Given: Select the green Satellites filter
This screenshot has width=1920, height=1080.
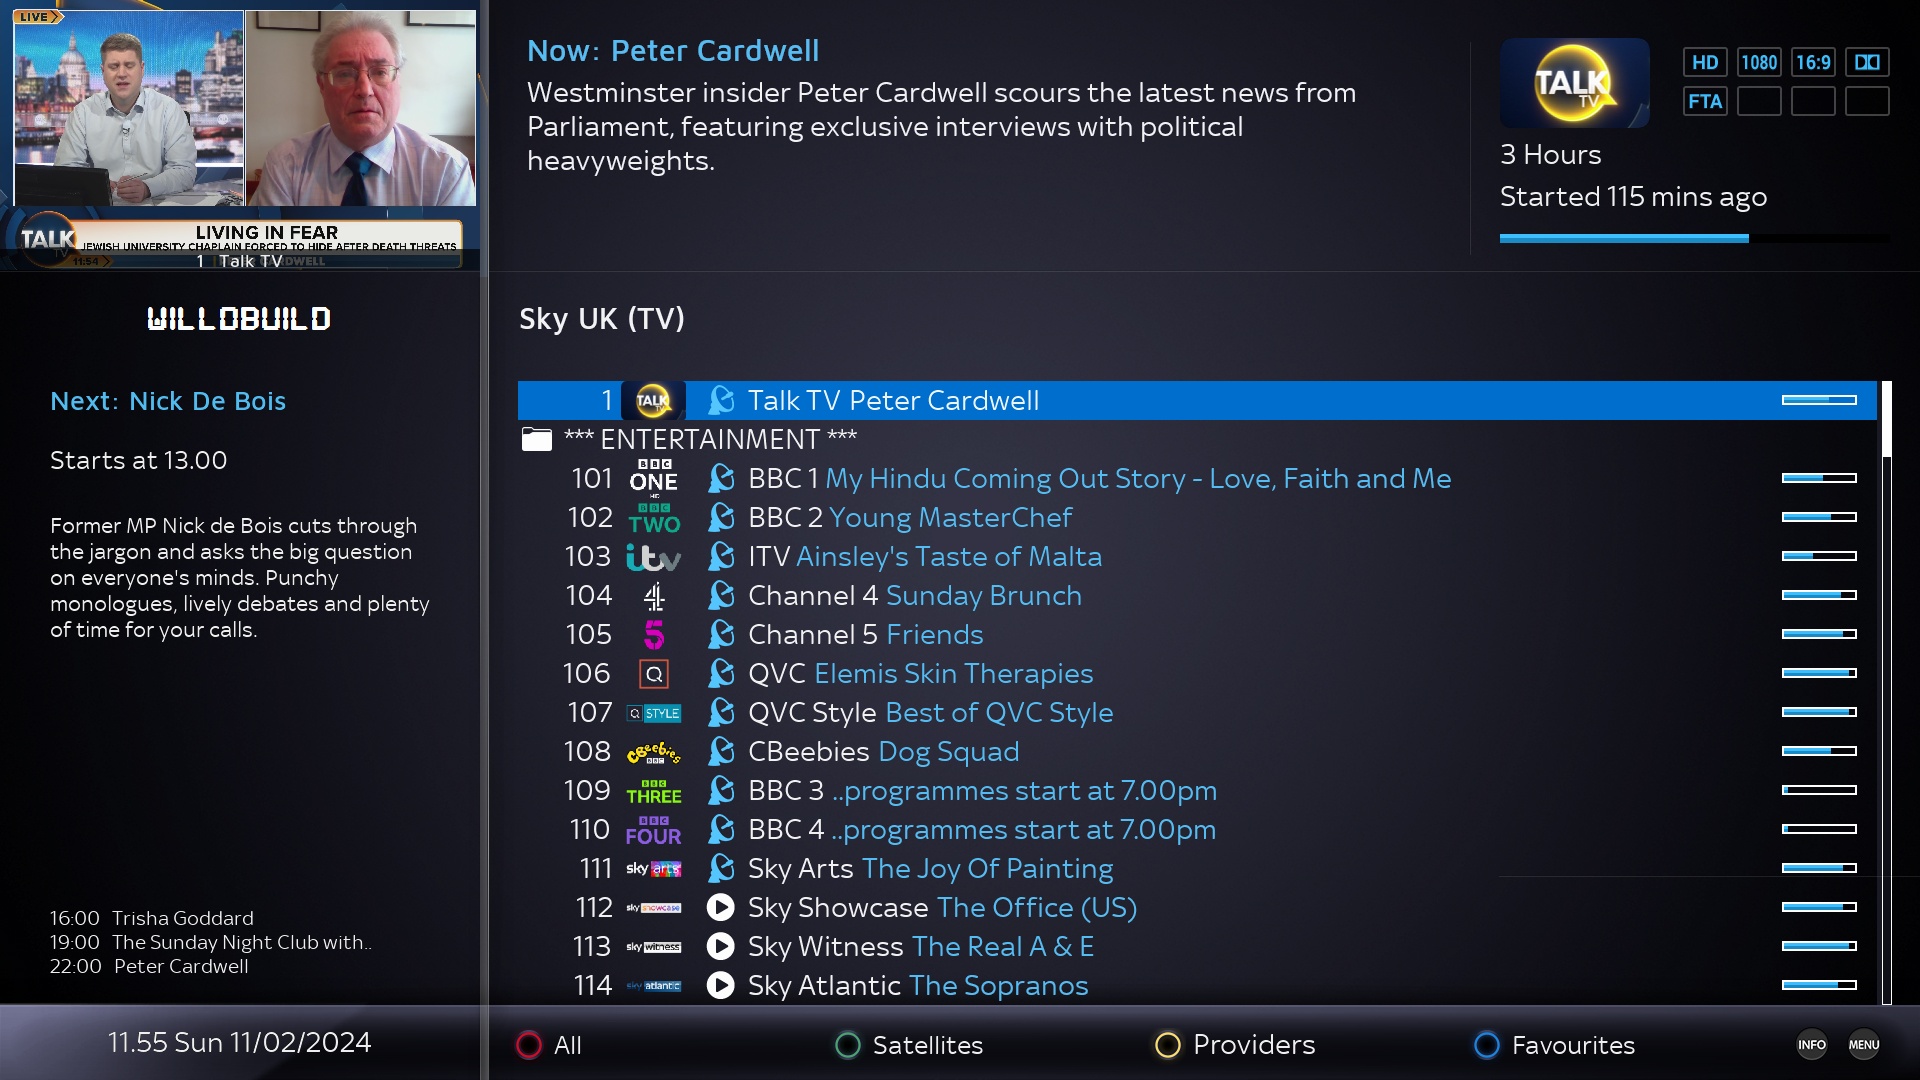Looking at the screenshot, I should tap(909, 1045).
